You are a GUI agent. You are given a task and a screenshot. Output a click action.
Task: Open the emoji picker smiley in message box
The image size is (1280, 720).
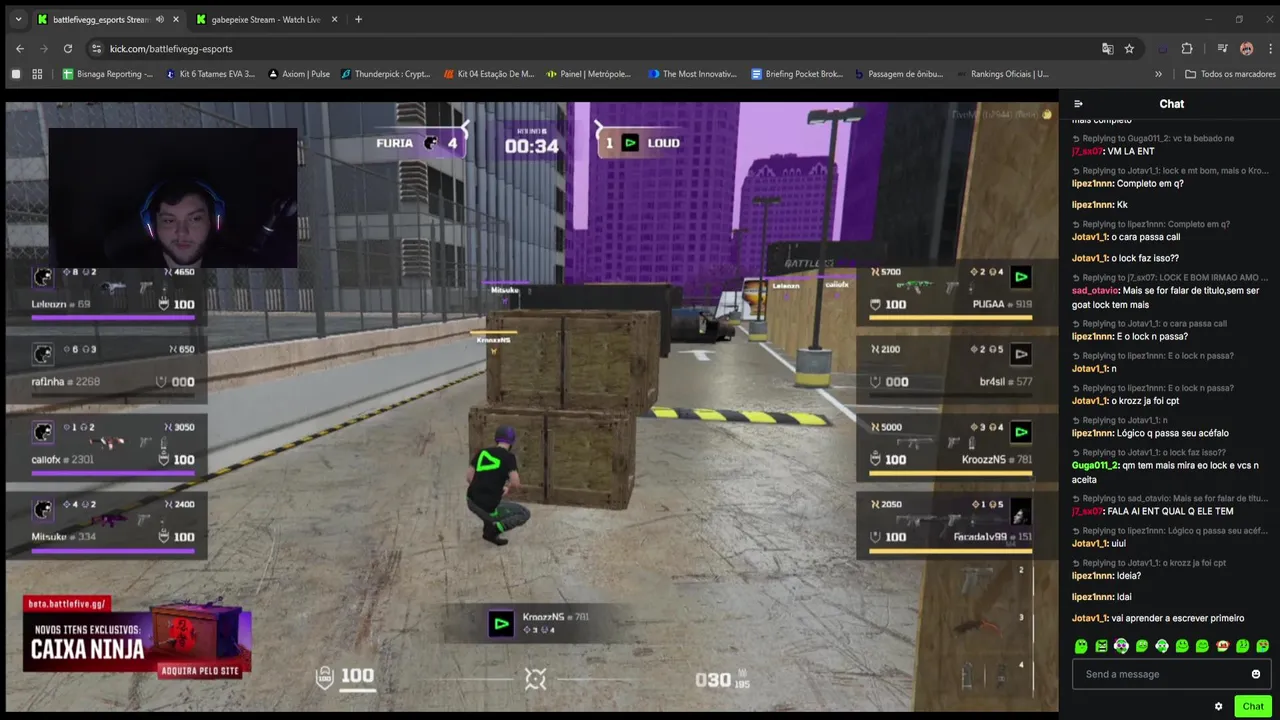pos(1256,674)
